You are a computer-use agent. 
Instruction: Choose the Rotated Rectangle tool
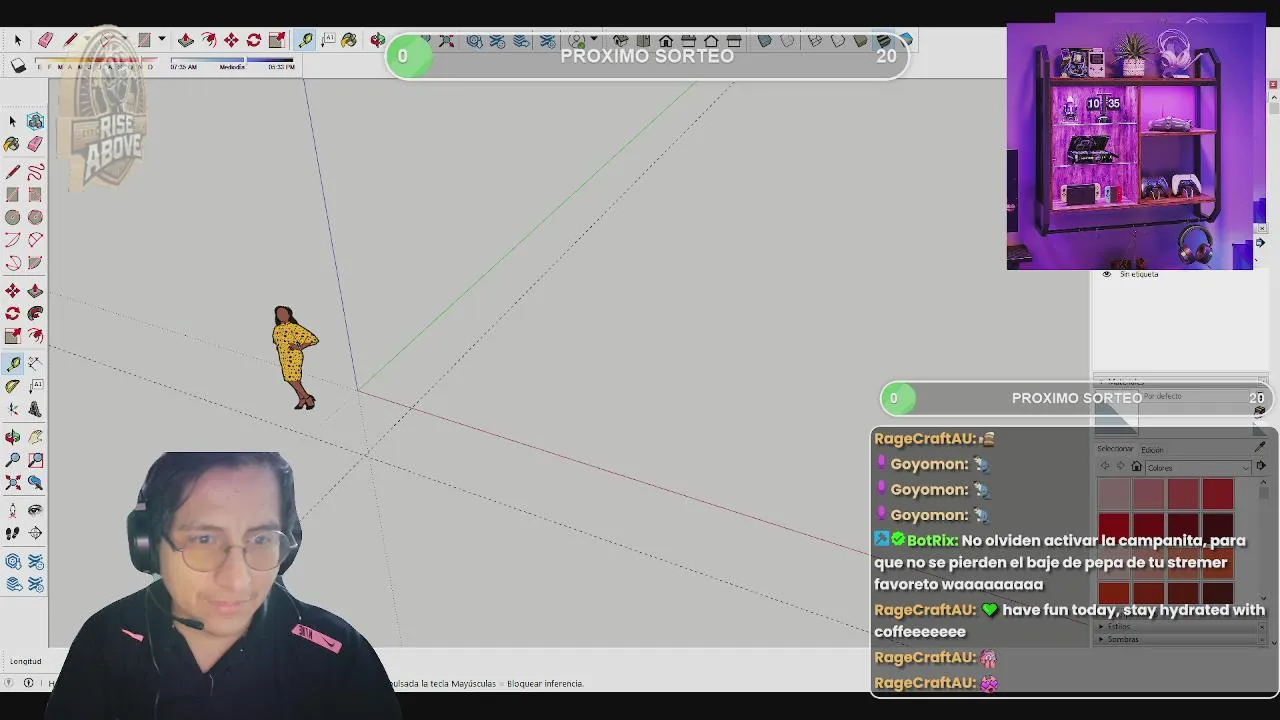pos(35,194)
